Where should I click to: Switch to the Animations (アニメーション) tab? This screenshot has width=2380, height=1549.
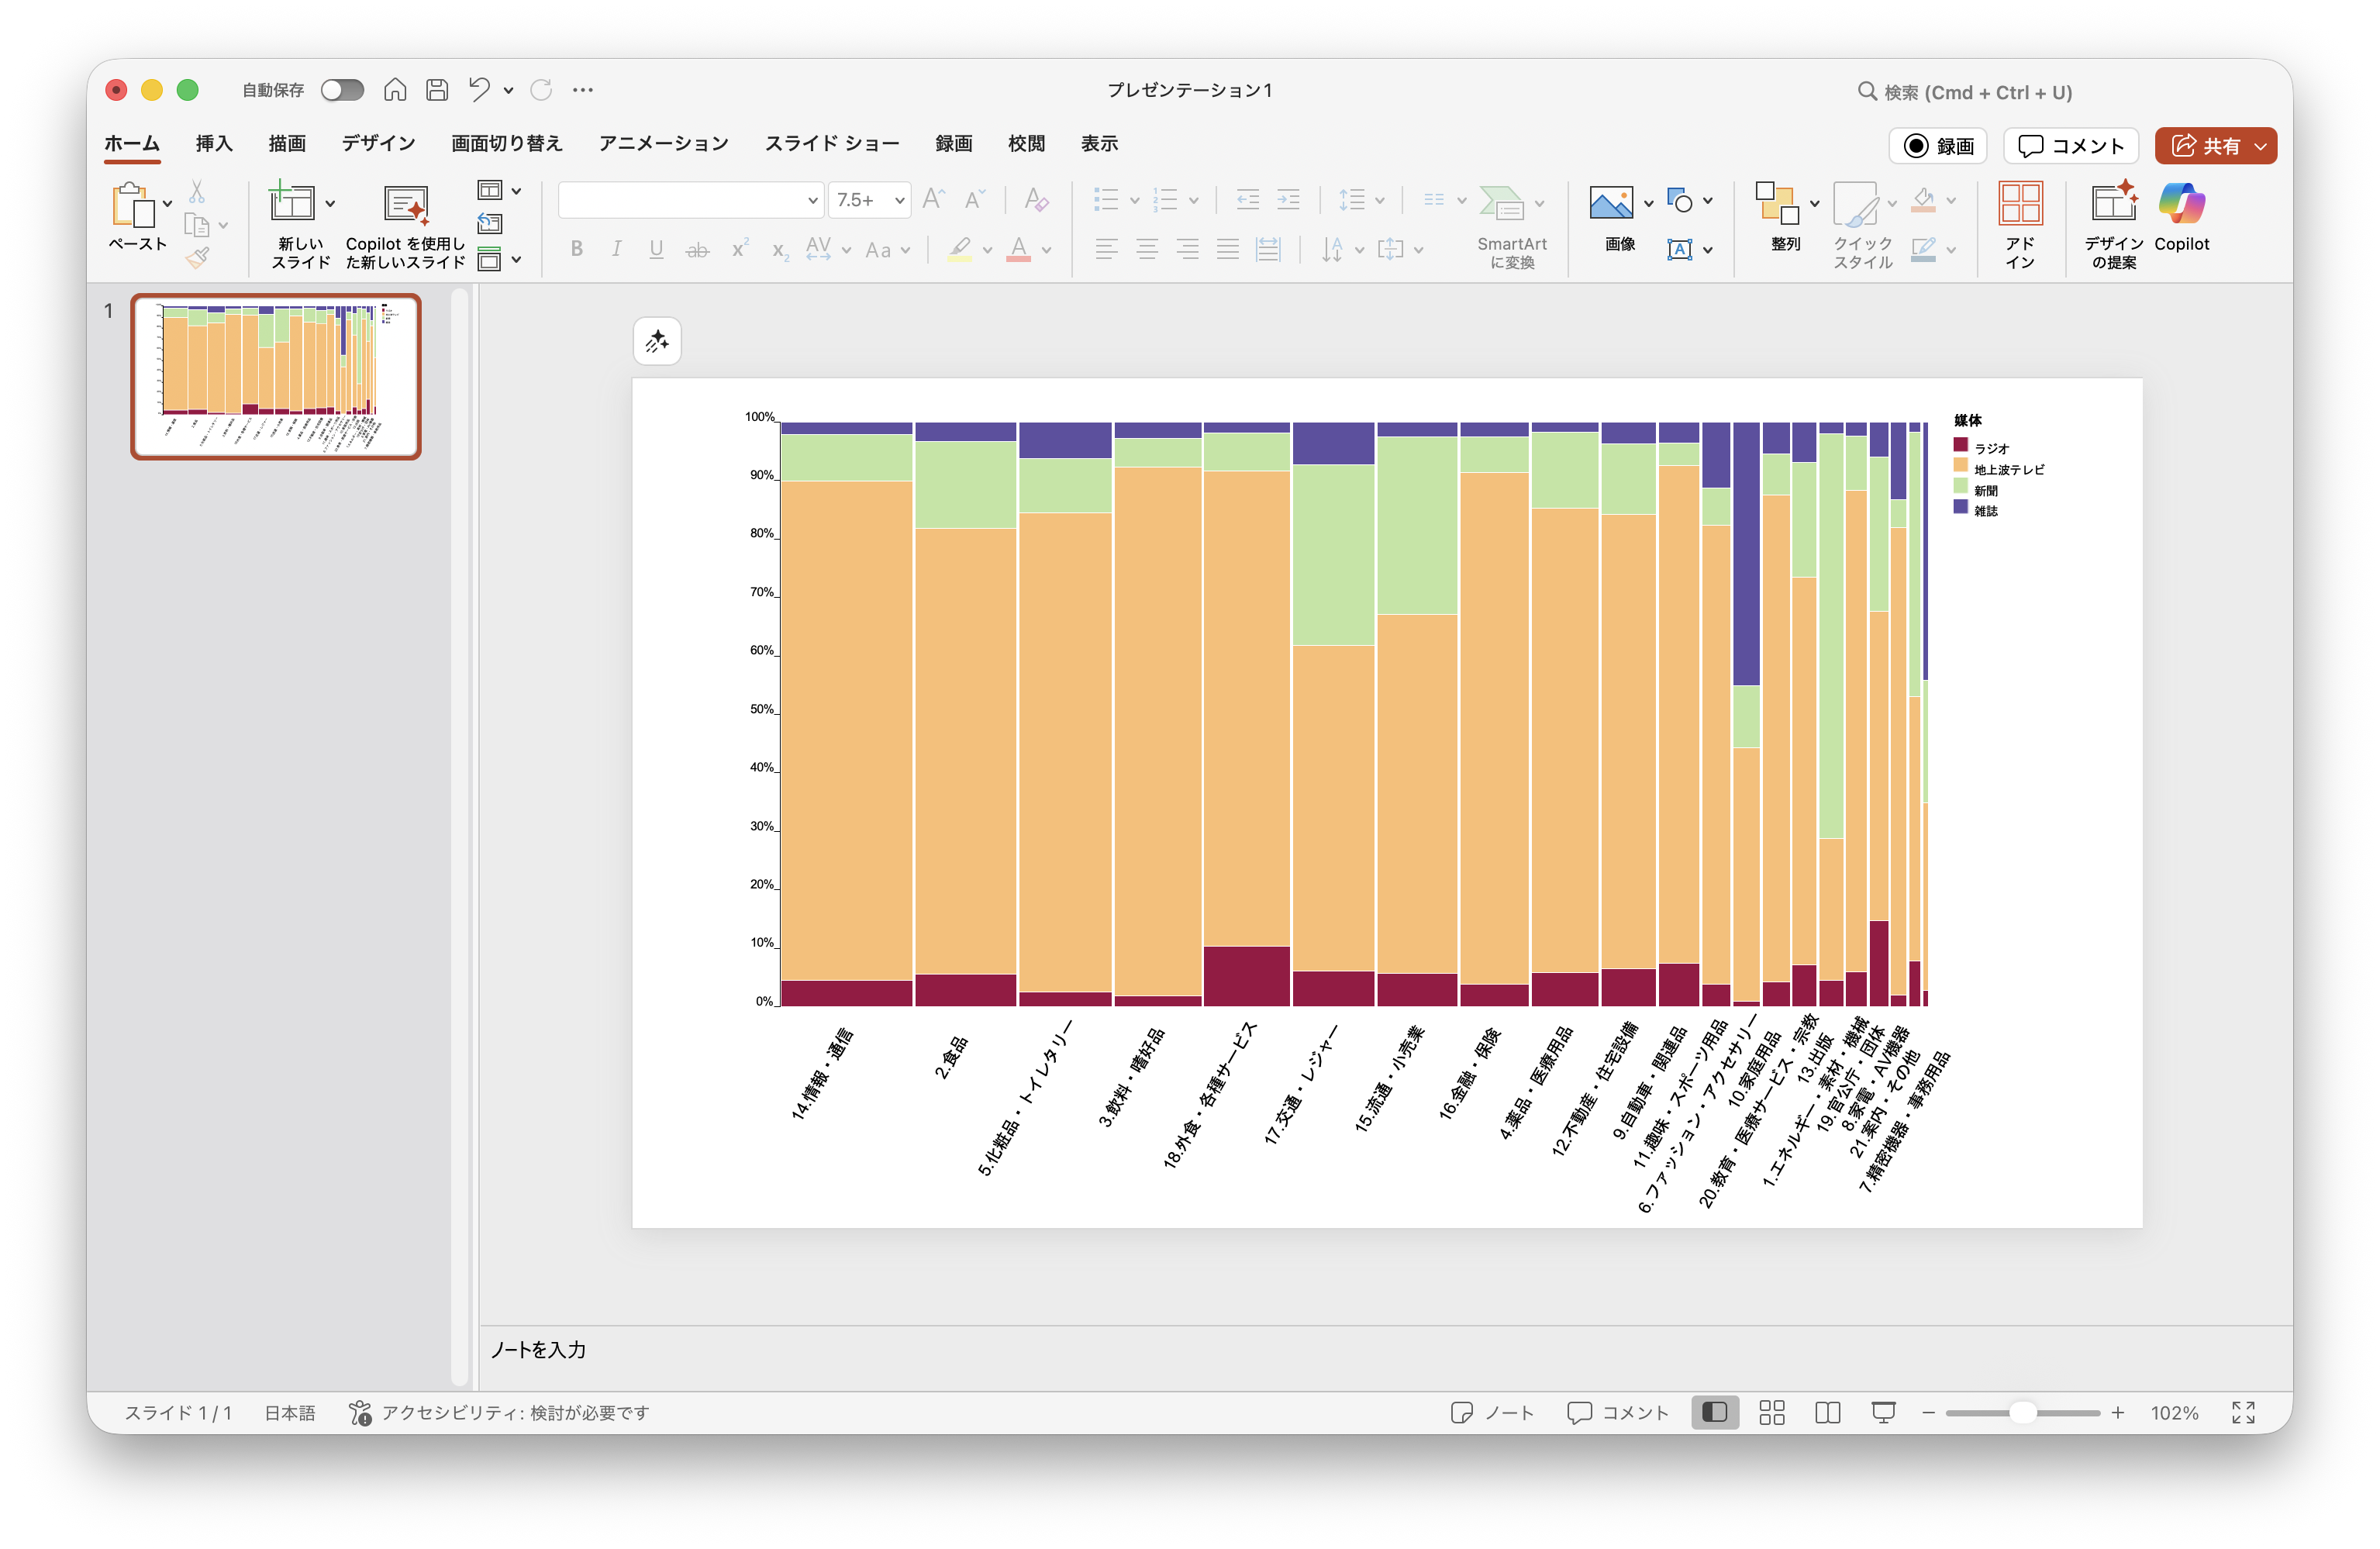coord(663,143)
